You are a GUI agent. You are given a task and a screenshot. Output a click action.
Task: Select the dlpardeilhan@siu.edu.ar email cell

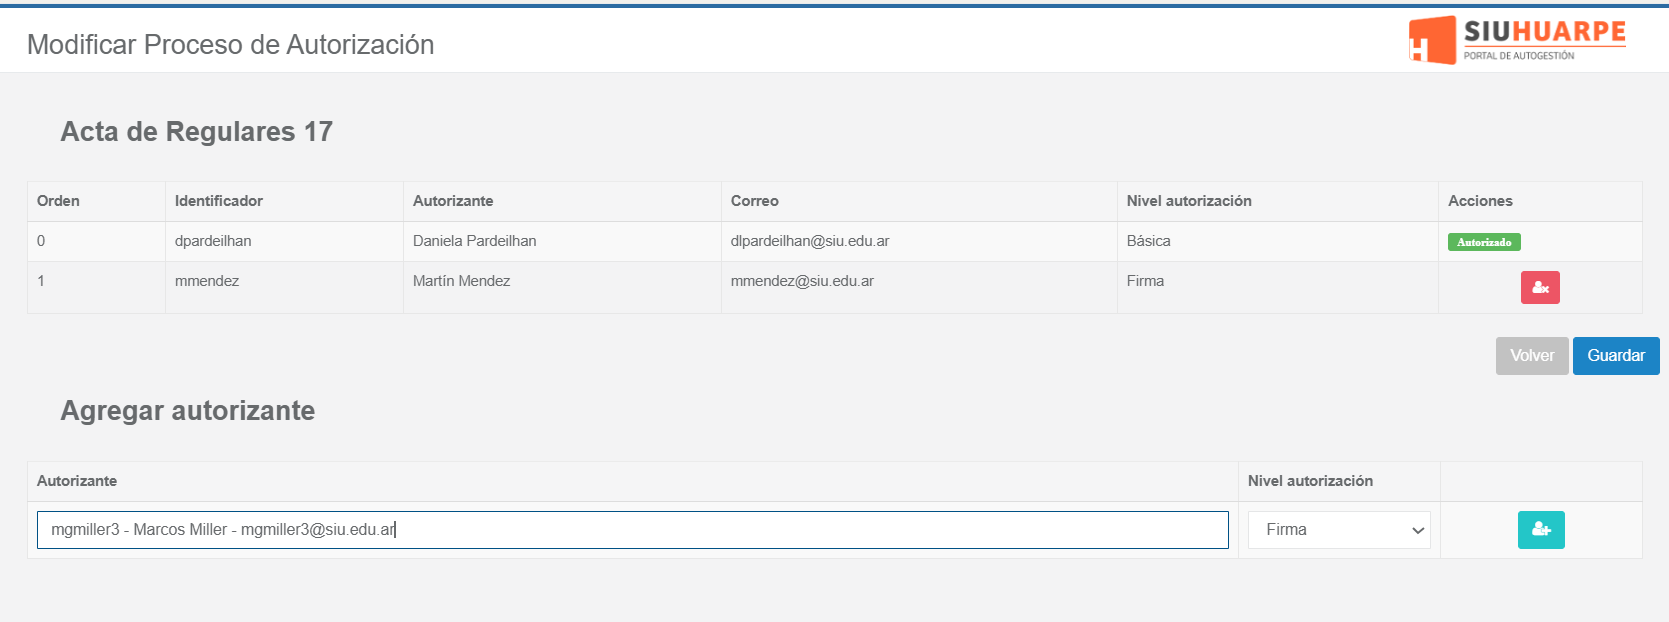(x=810, y=241)
